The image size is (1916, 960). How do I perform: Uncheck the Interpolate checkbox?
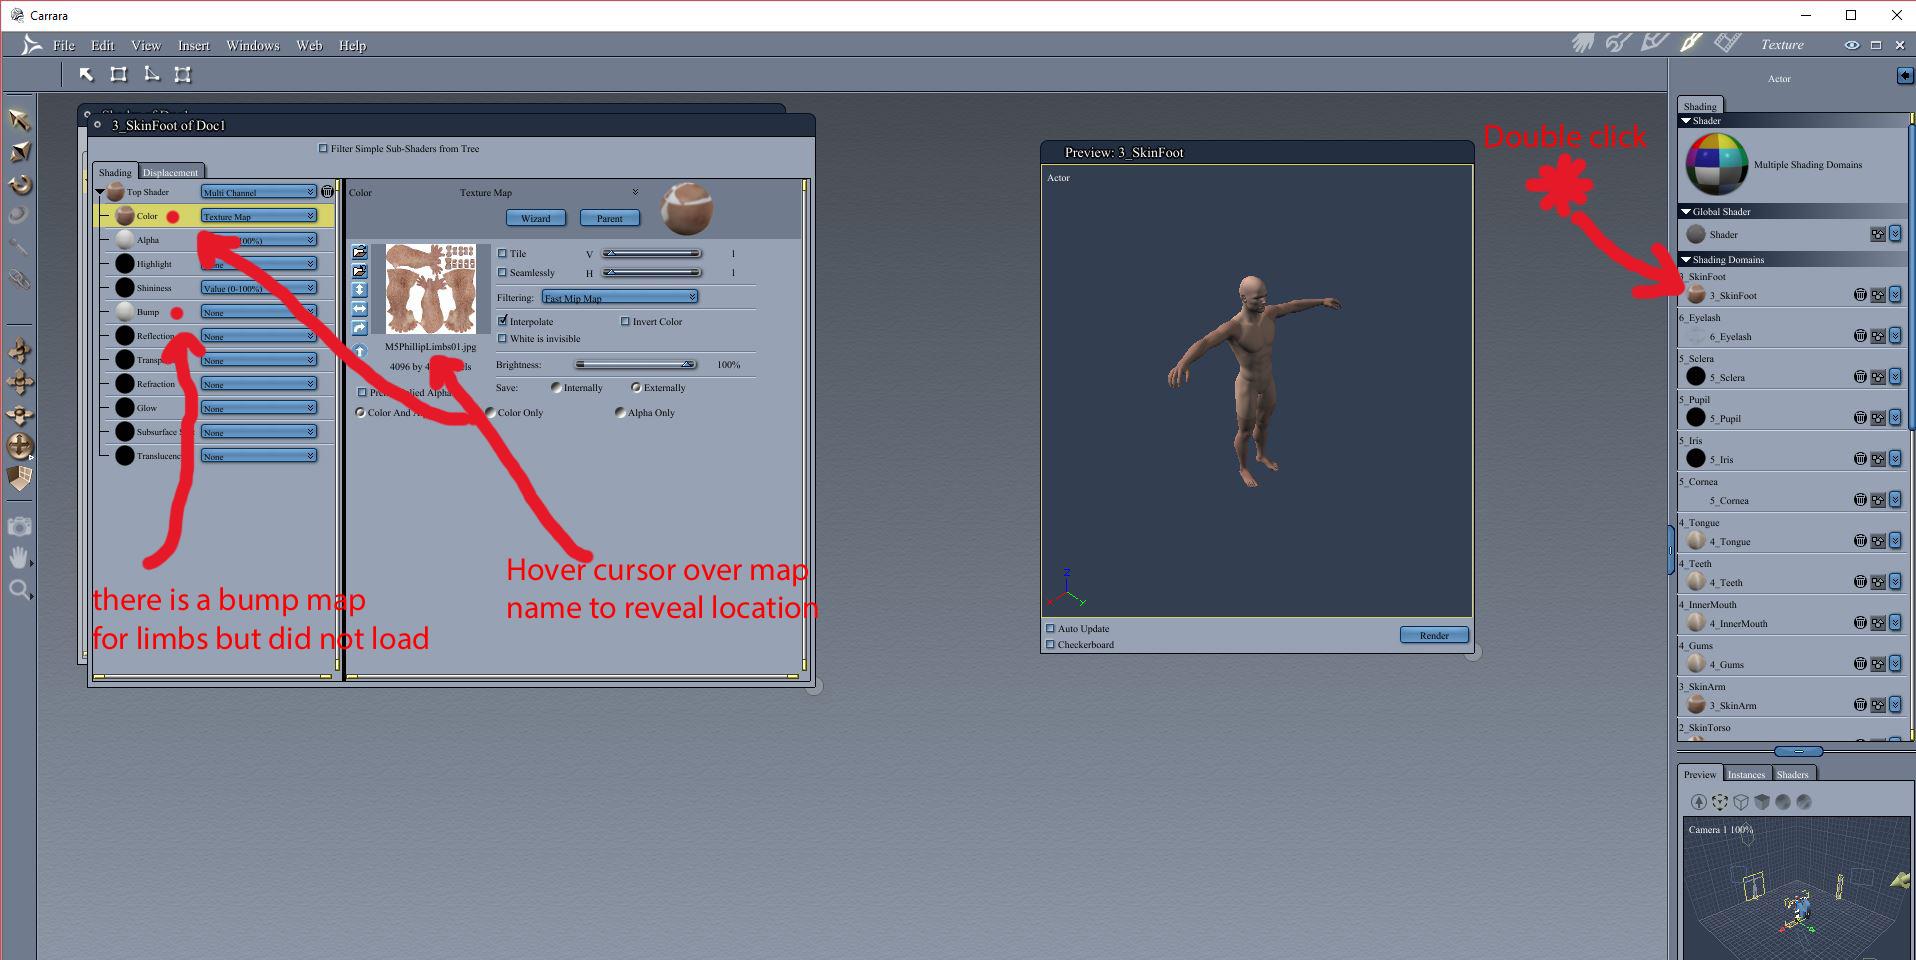pos(503,321)
